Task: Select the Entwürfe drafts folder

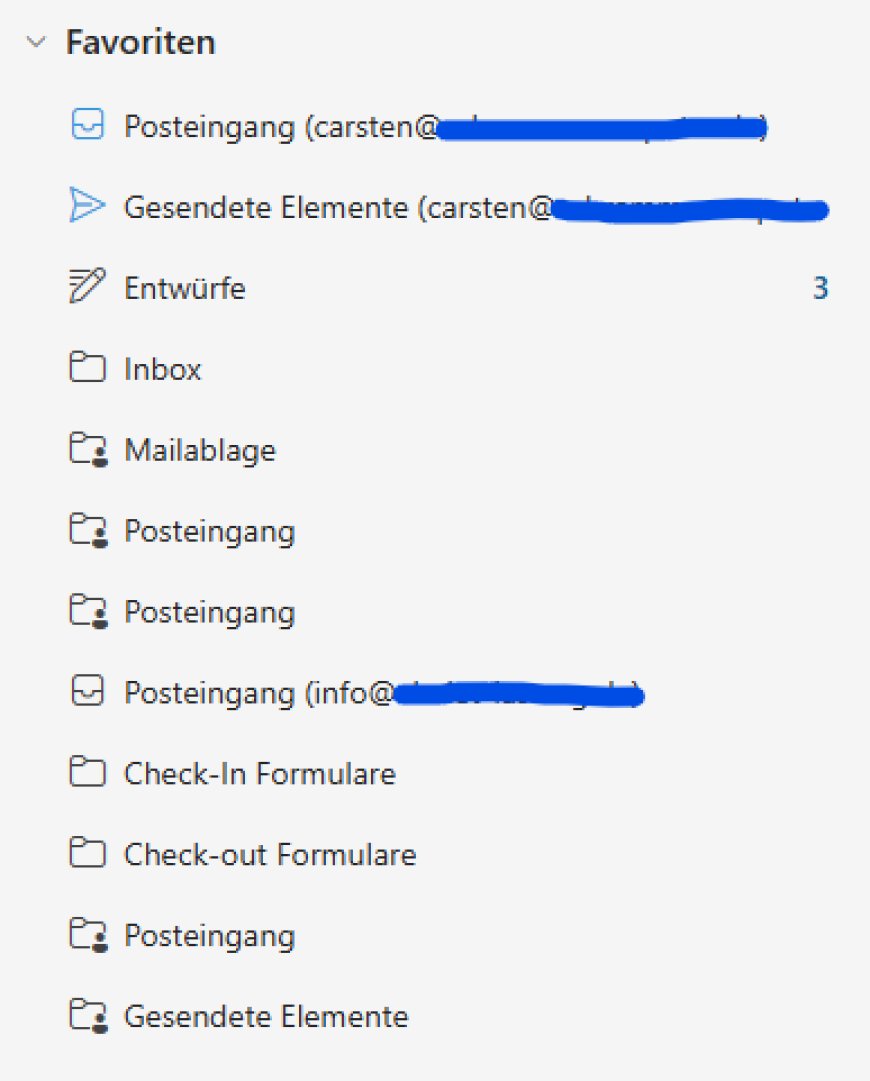Action: click(x=185, y=289)
